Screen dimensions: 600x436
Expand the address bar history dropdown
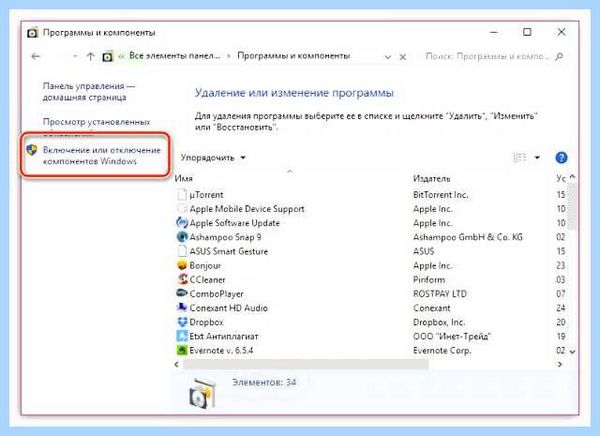[388, 57]
